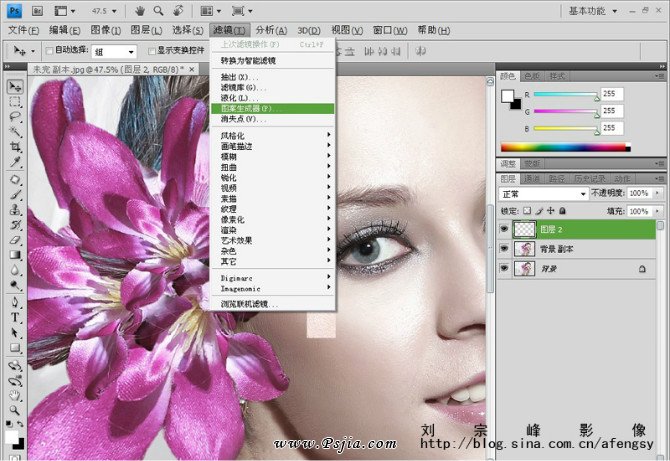Activate the Type (T) tool
The width and height of the screenshot is (670, 461).
15,317
